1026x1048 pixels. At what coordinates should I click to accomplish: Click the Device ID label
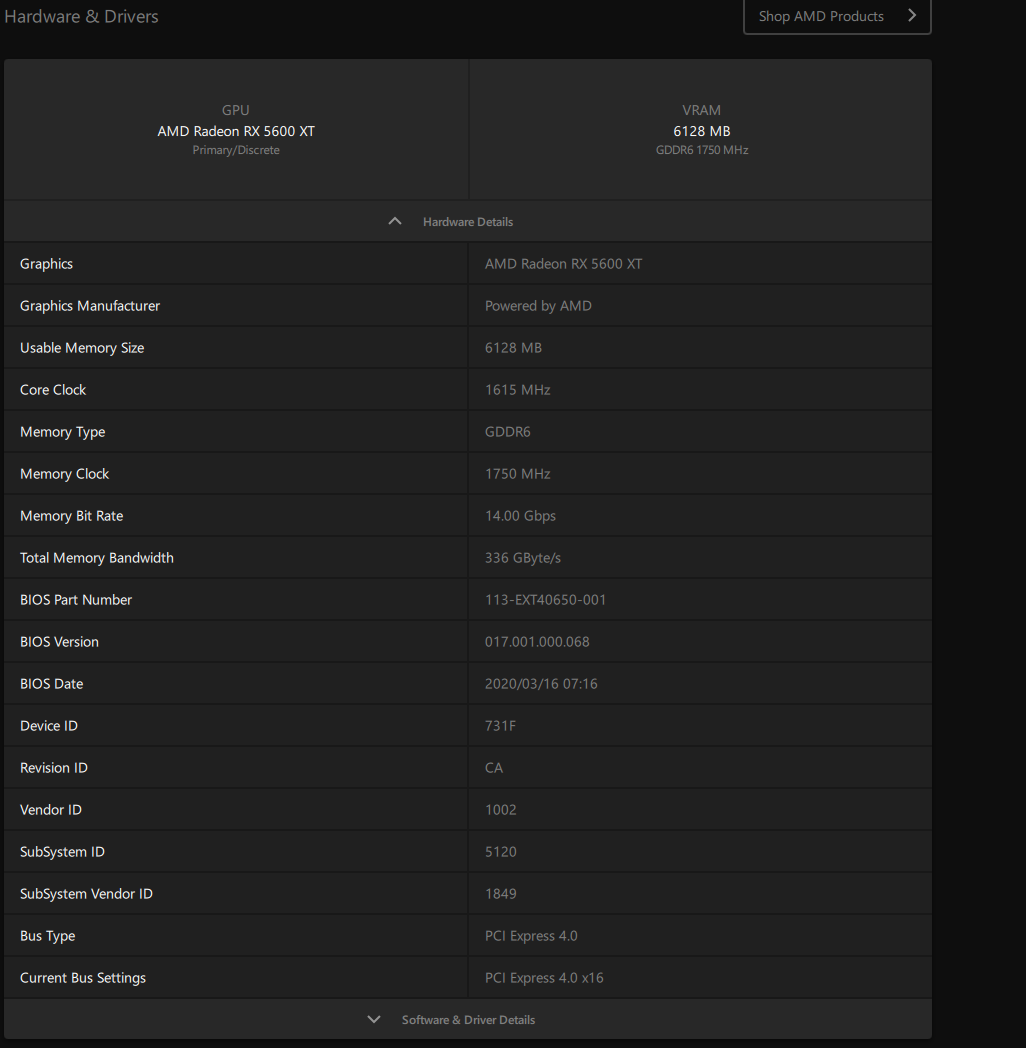click(49, 726)
